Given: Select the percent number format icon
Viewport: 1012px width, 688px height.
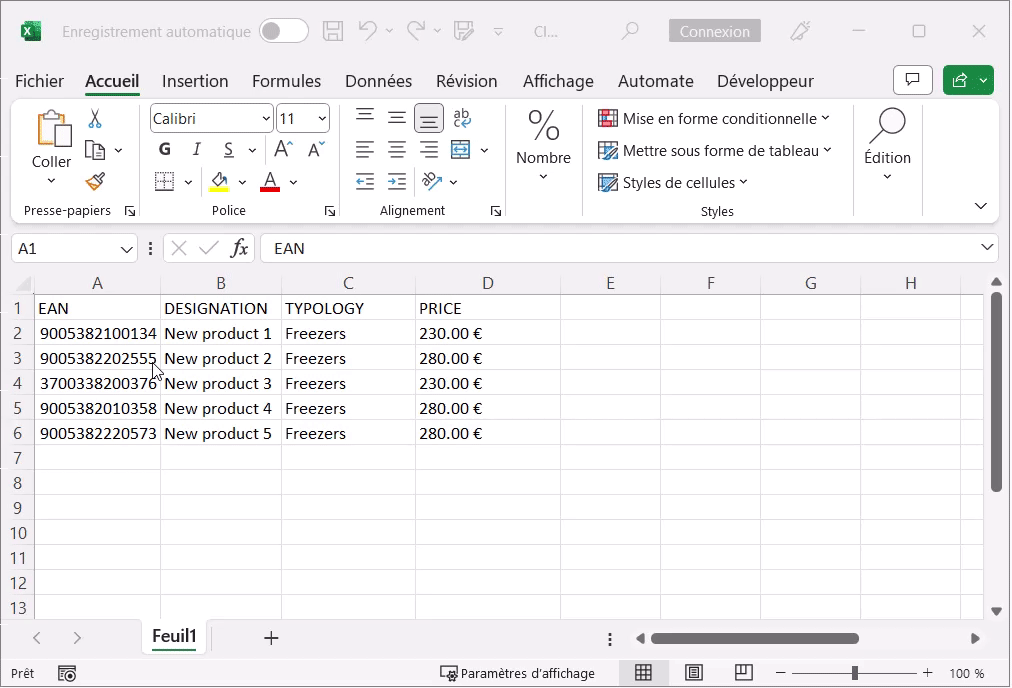Looking at the screenshot, I should pyautogui.click(x=543, y=125).
